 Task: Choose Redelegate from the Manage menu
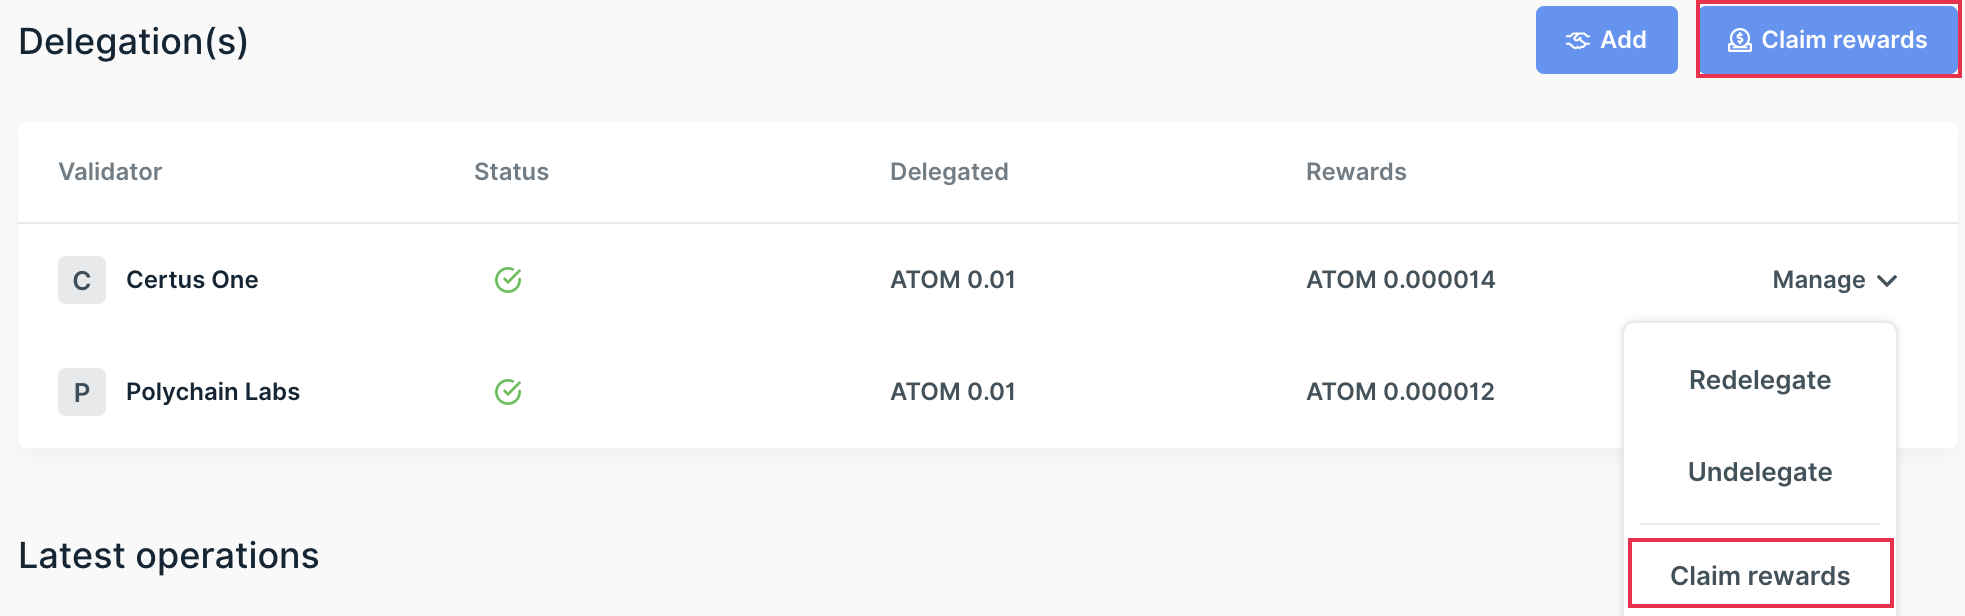tap(1760, 380)
